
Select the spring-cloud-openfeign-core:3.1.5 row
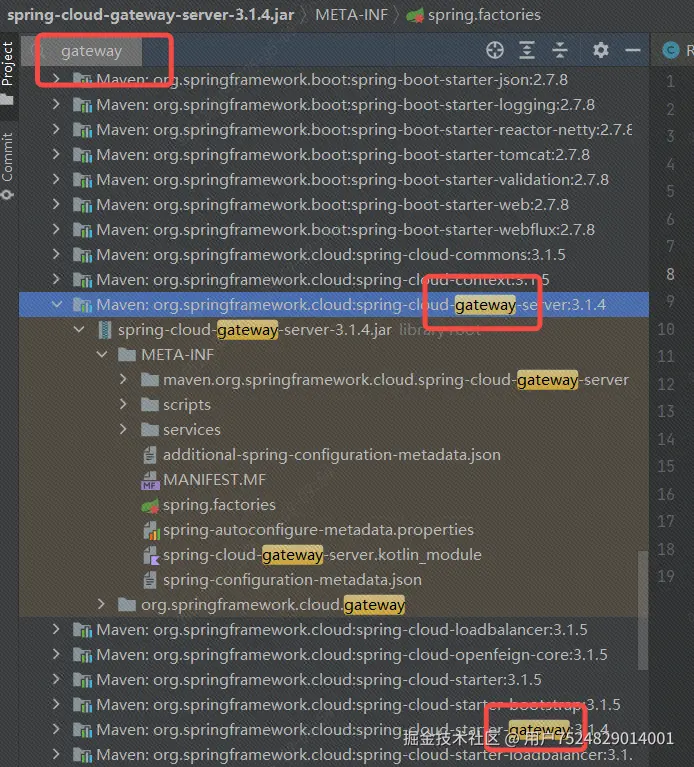coord(334,654)
